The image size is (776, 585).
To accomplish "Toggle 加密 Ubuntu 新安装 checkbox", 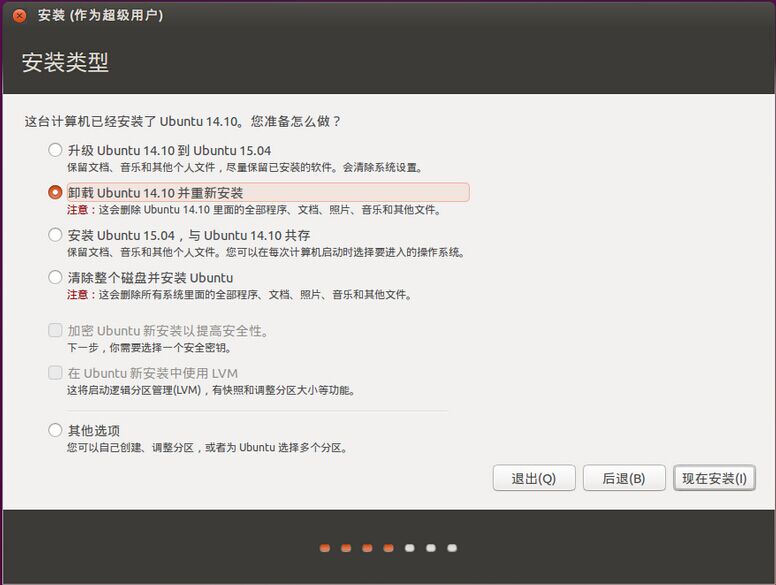I will (55, 330).
